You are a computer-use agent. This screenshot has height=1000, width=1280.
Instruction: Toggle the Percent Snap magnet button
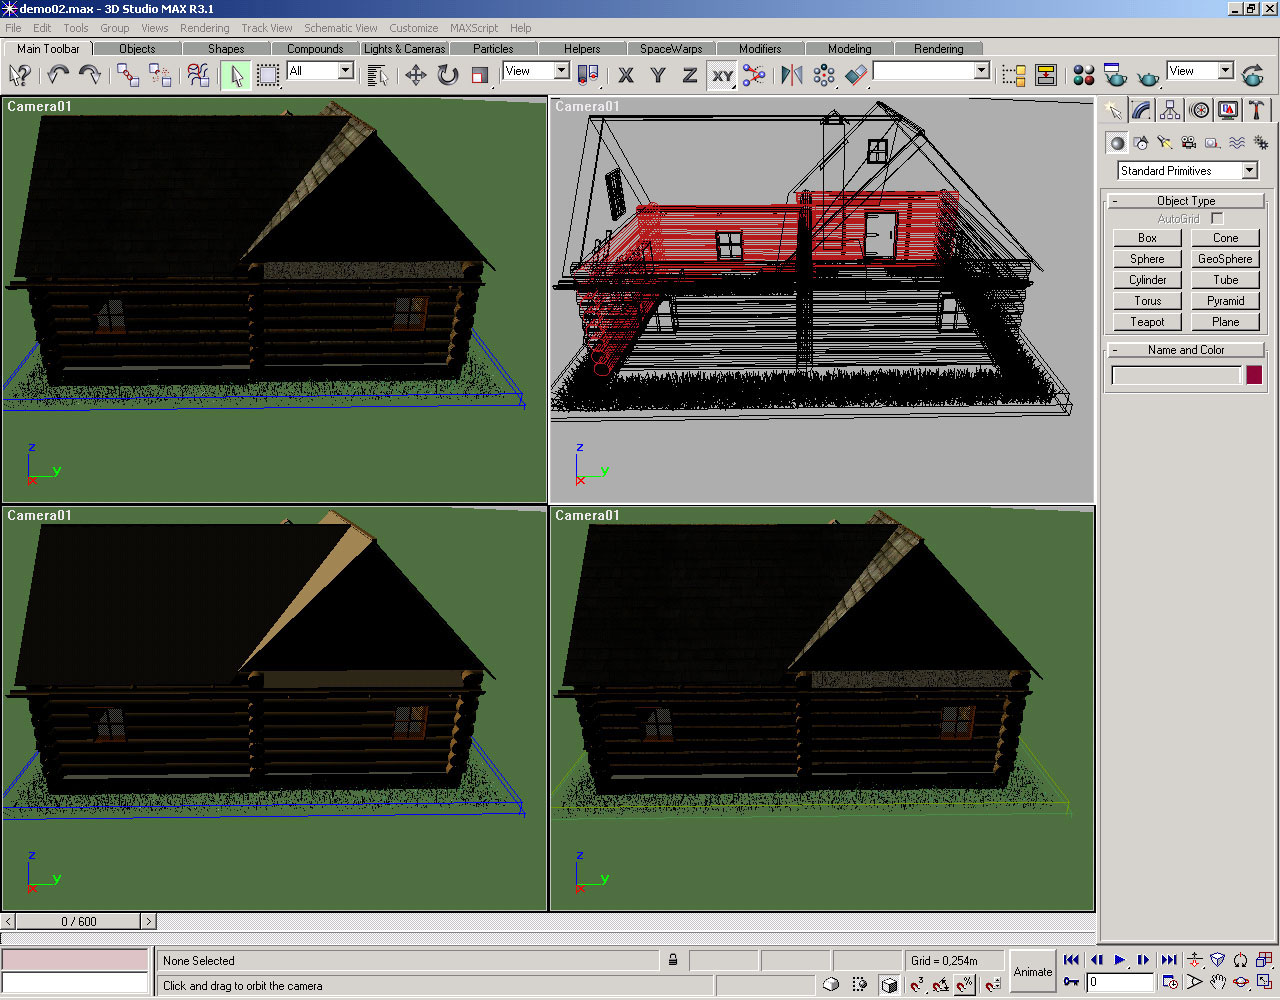click(964, 985)
